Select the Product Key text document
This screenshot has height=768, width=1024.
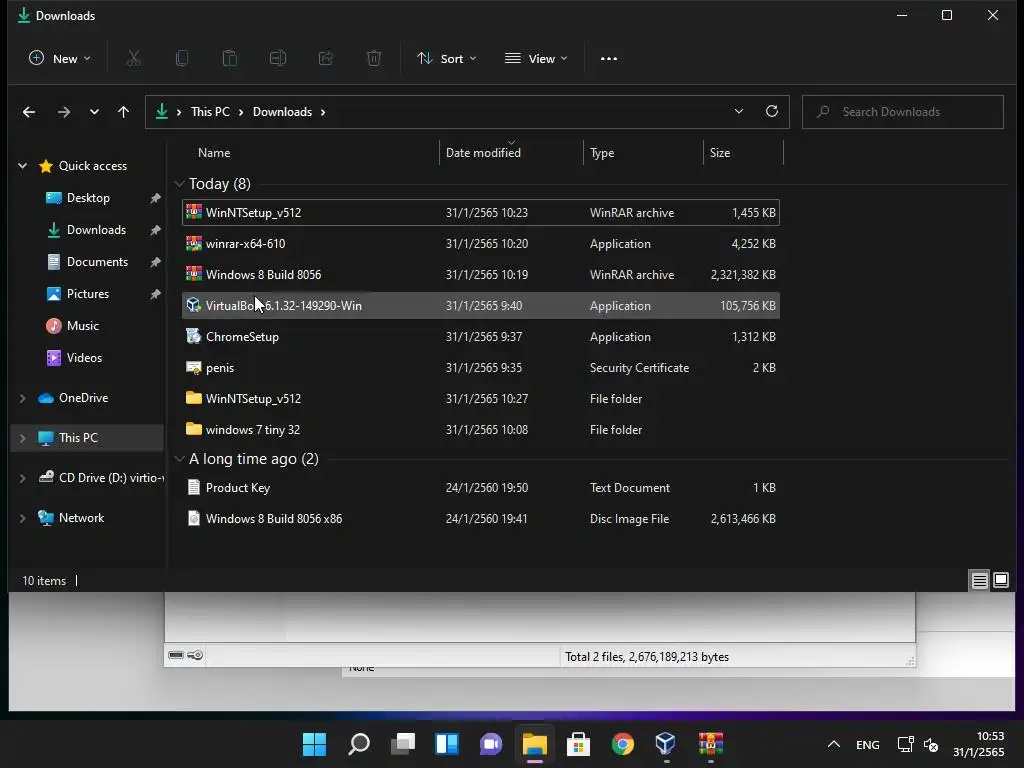point(481,488)
